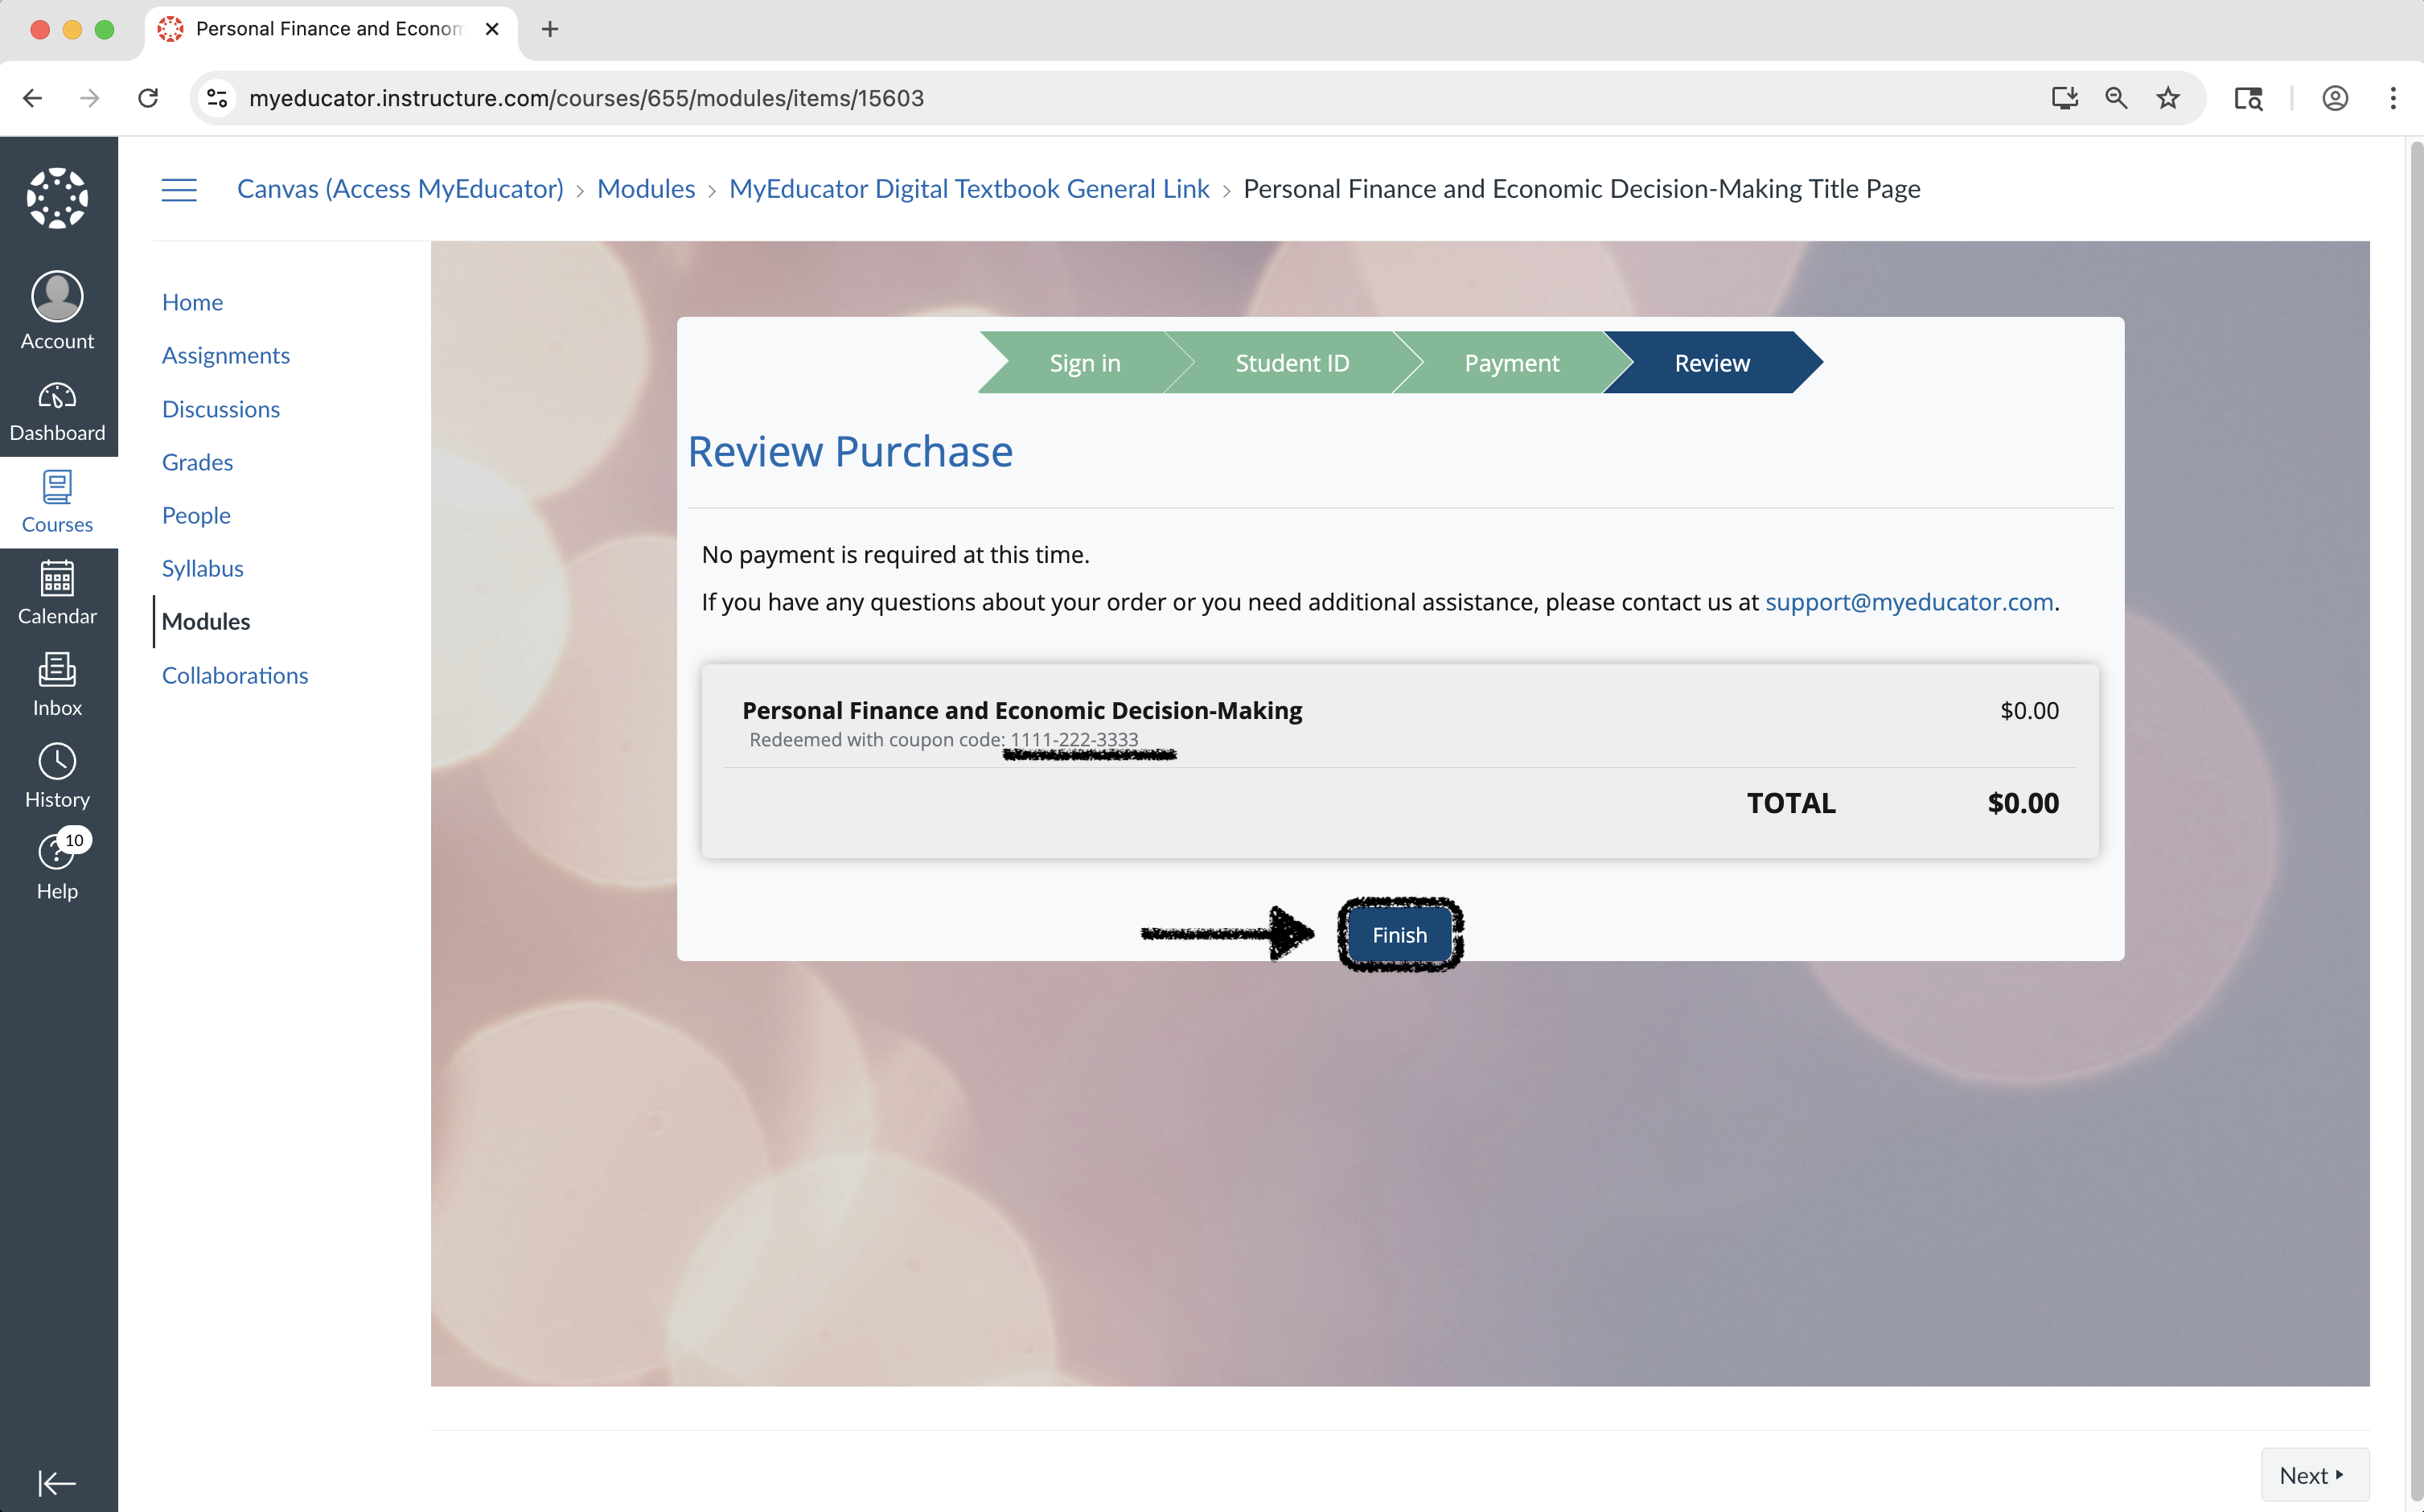
Task: Click the Canvas logo at top
Action: [x=57, y=197]
